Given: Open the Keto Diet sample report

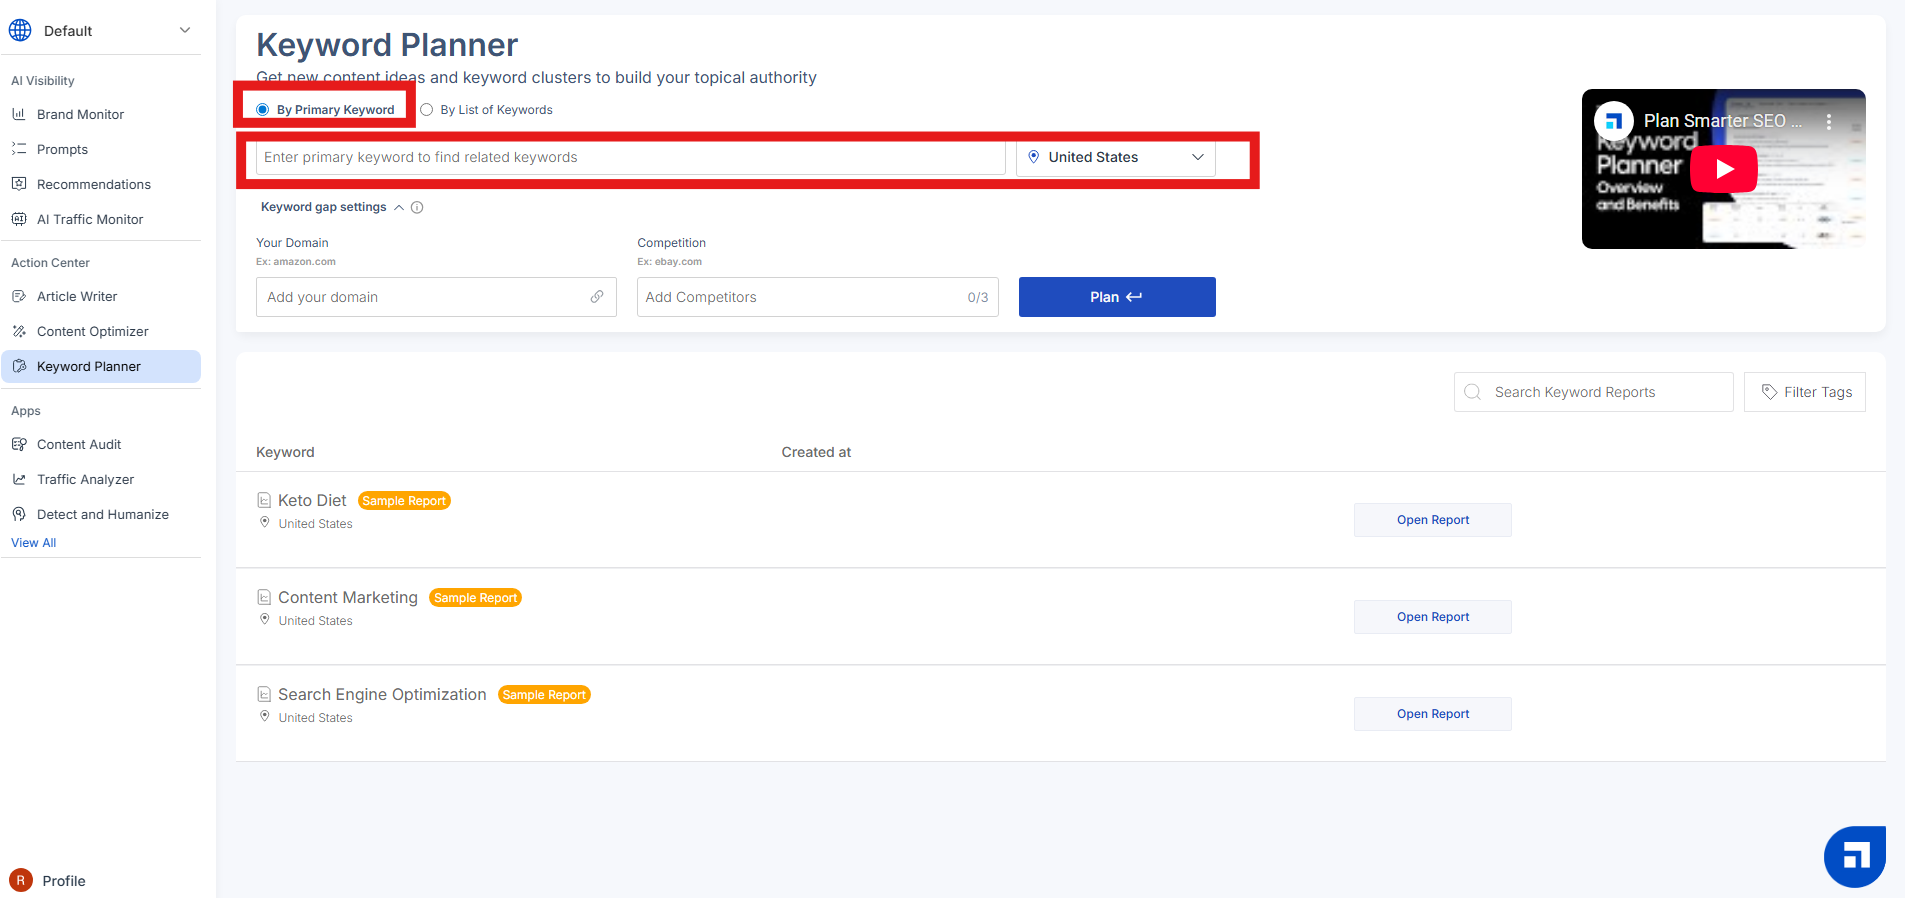Looking at the screenshot, I should click(1432, 520).
